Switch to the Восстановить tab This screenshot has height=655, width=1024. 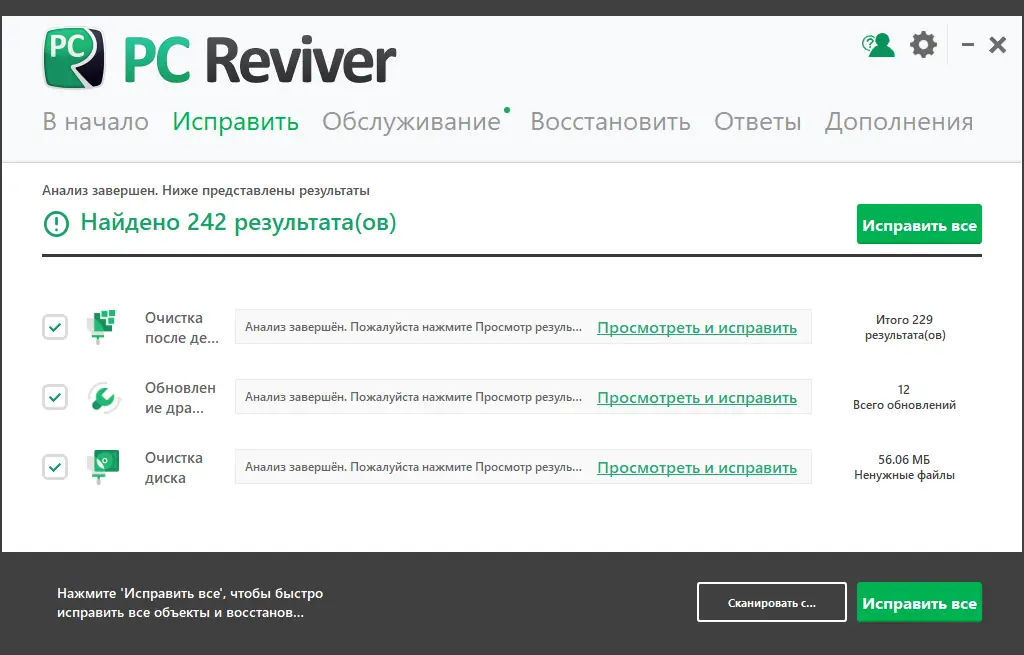(610, 121)
